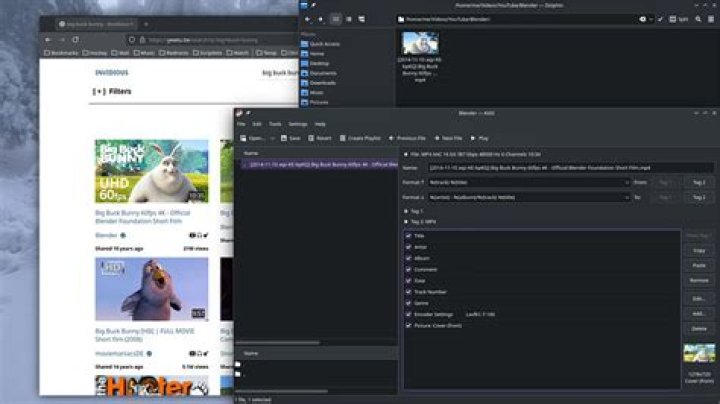Switch Dolphin to icons view mode
This screenshot has width=720, height=404.
click(x=336, y=19)
